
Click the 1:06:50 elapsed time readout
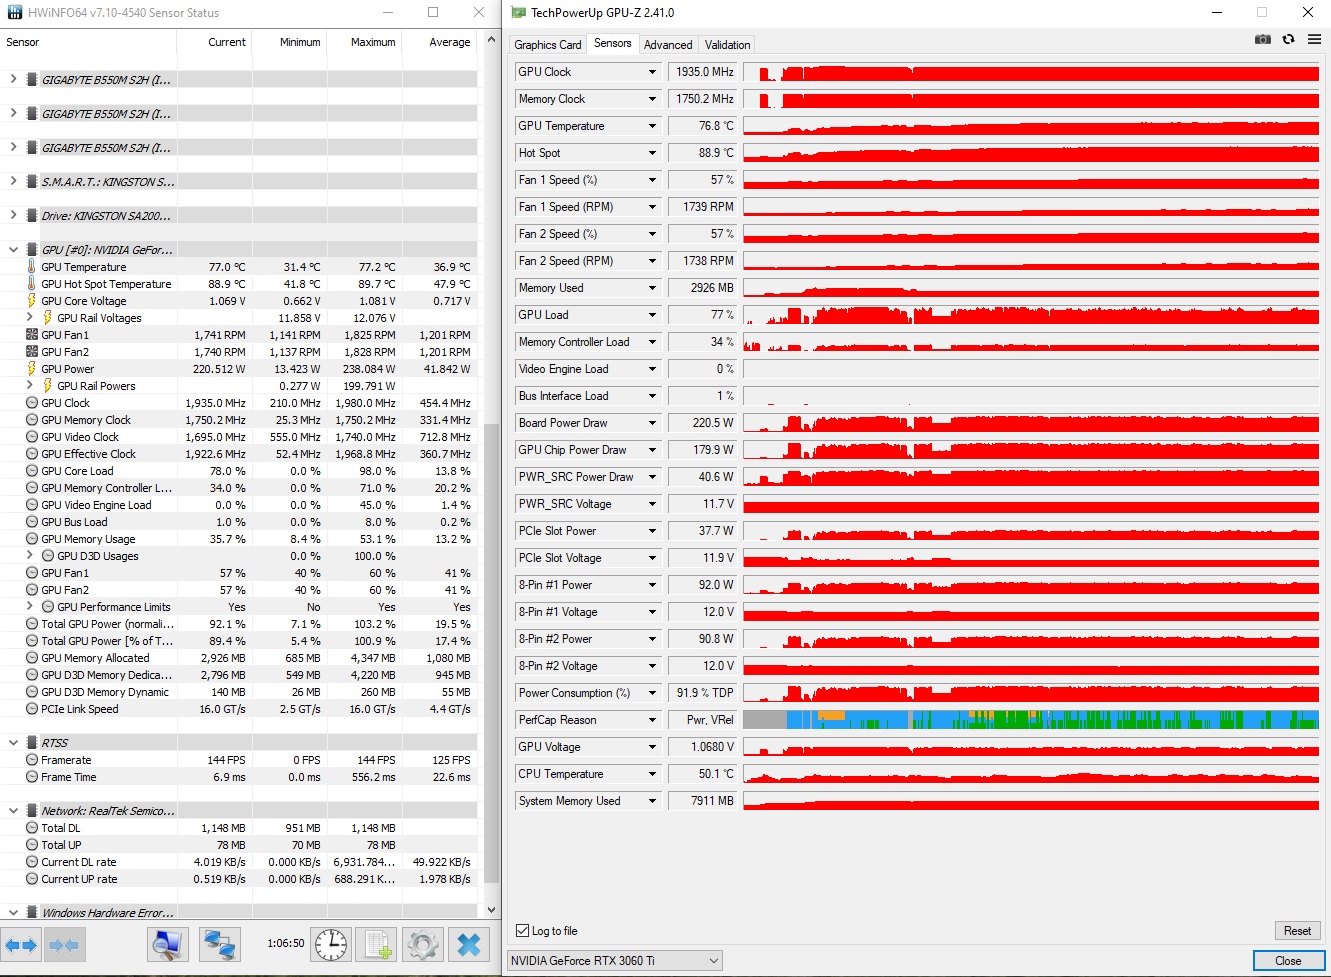tap(286, 943)
